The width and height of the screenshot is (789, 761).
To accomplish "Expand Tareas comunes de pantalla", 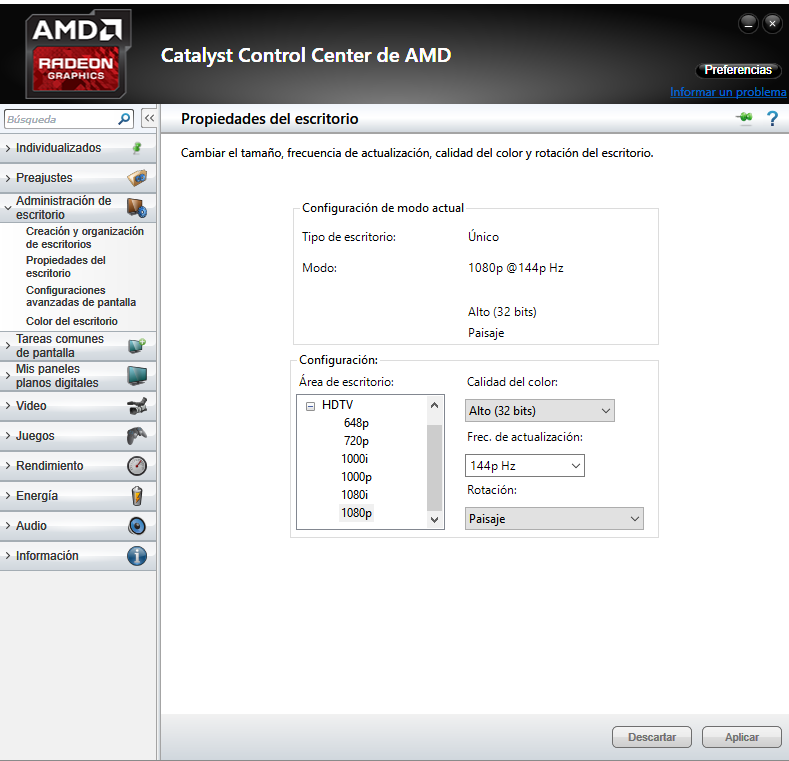I will [x=8, y=346].
